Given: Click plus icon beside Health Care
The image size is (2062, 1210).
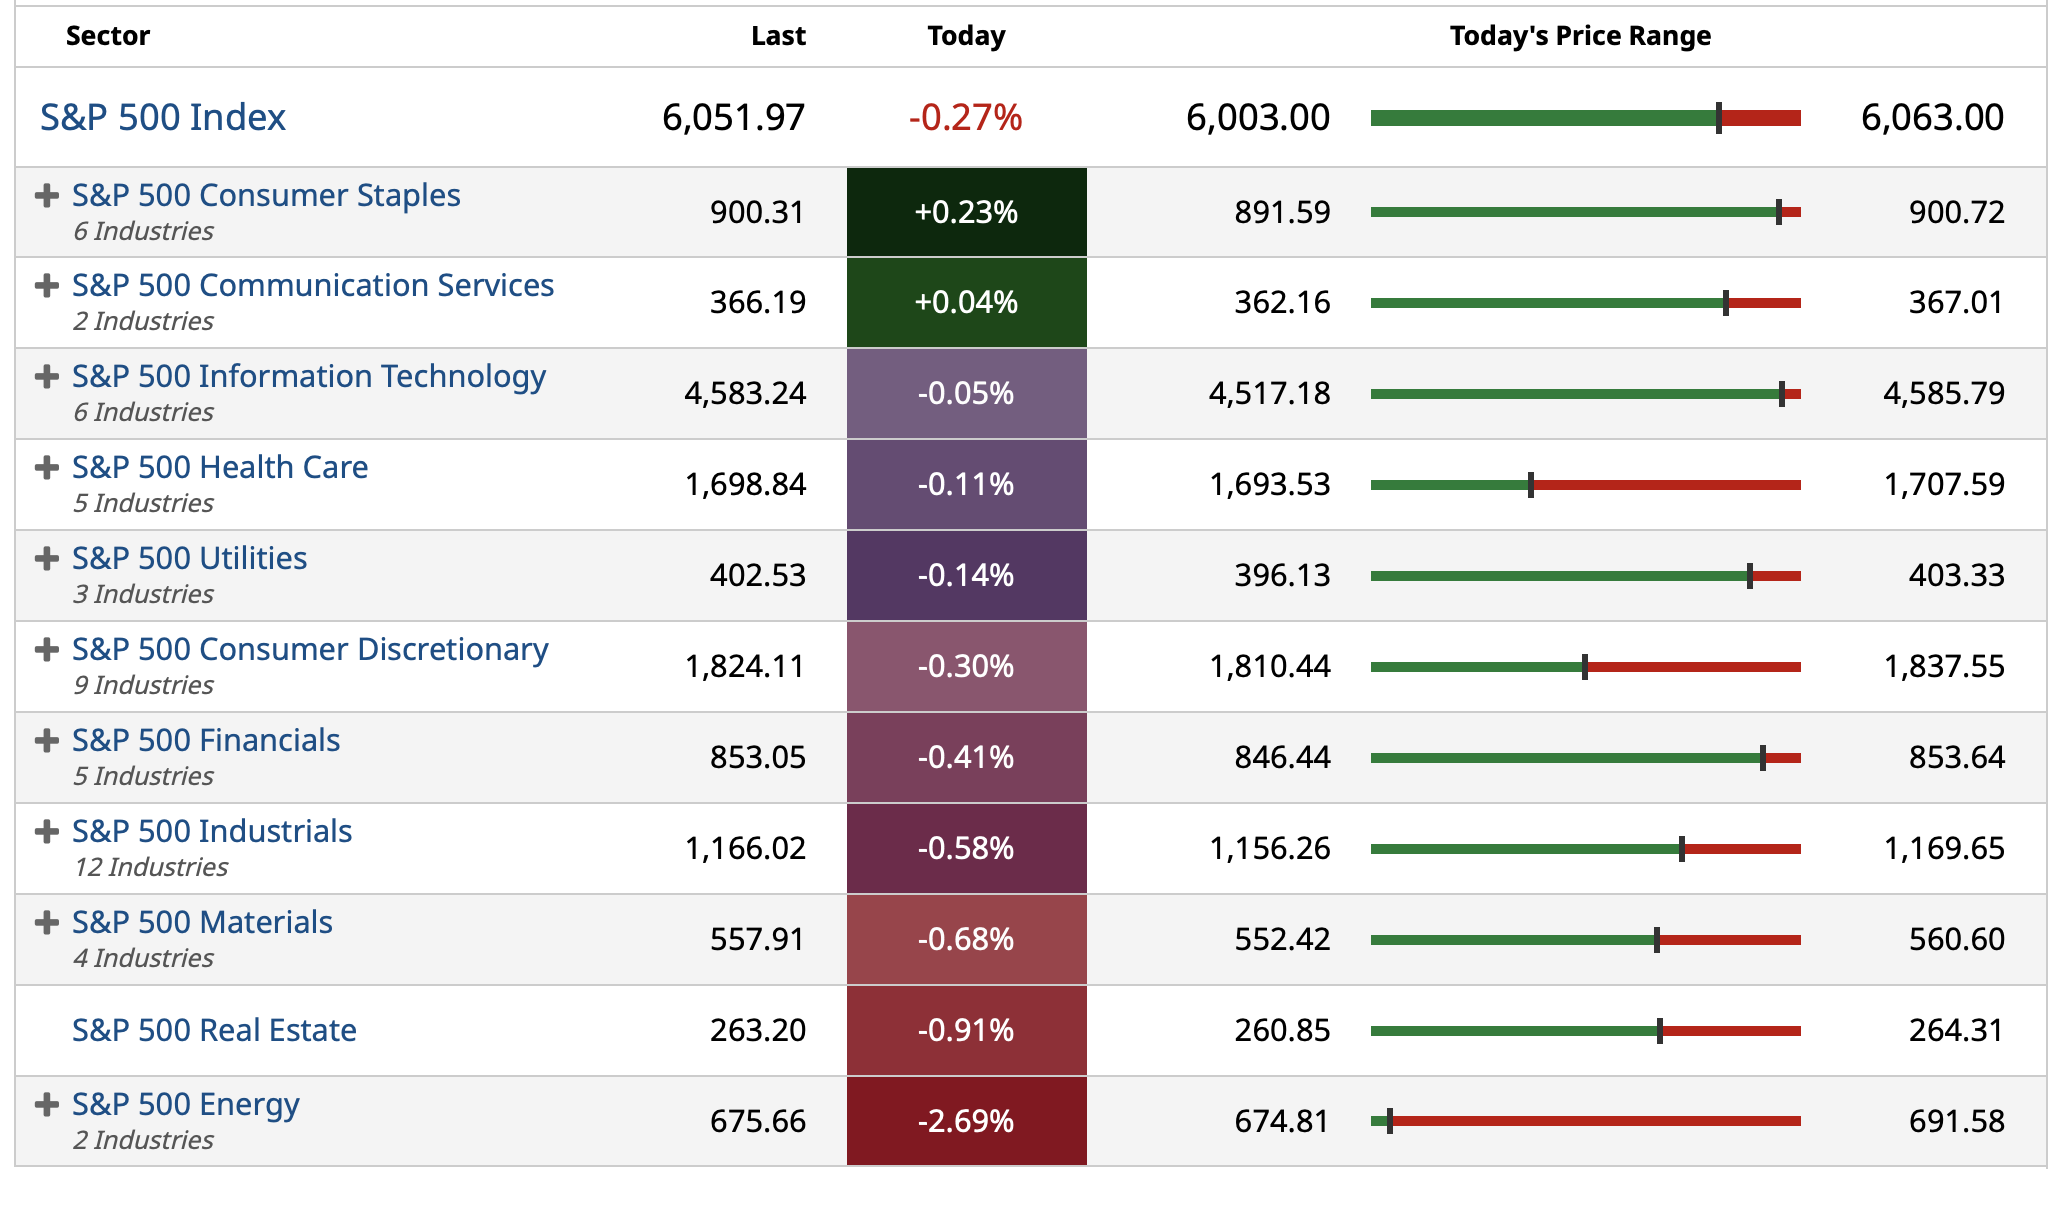Looking at the screenshot, I should tap(46, 467).
